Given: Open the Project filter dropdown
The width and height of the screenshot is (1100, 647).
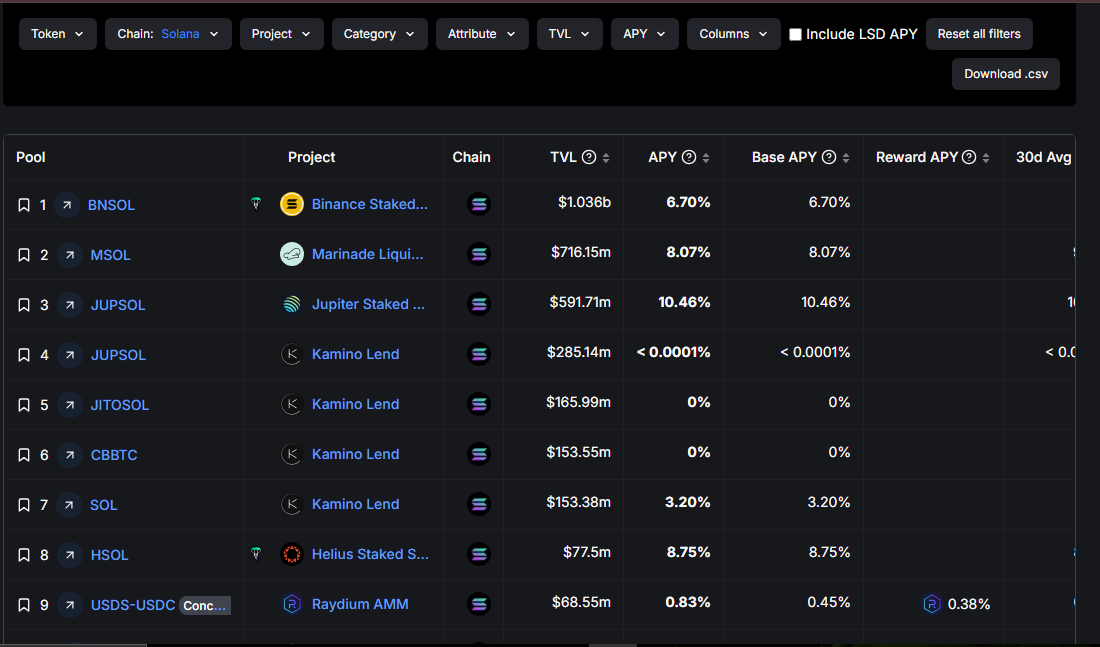Looking at the screenshot, I should tap(281, 34).
